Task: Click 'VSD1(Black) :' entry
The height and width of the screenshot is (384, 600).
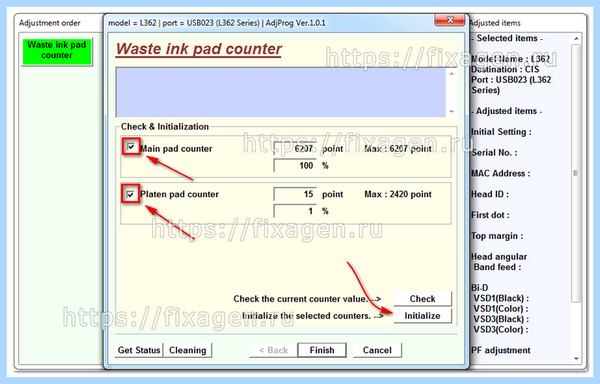Action: coord(501,298)
